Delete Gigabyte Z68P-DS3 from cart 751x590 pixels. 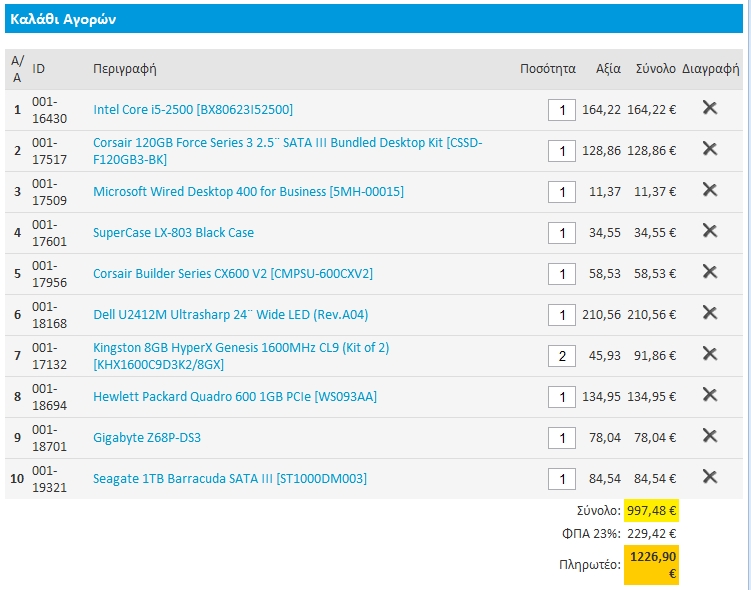click(710, 436)
